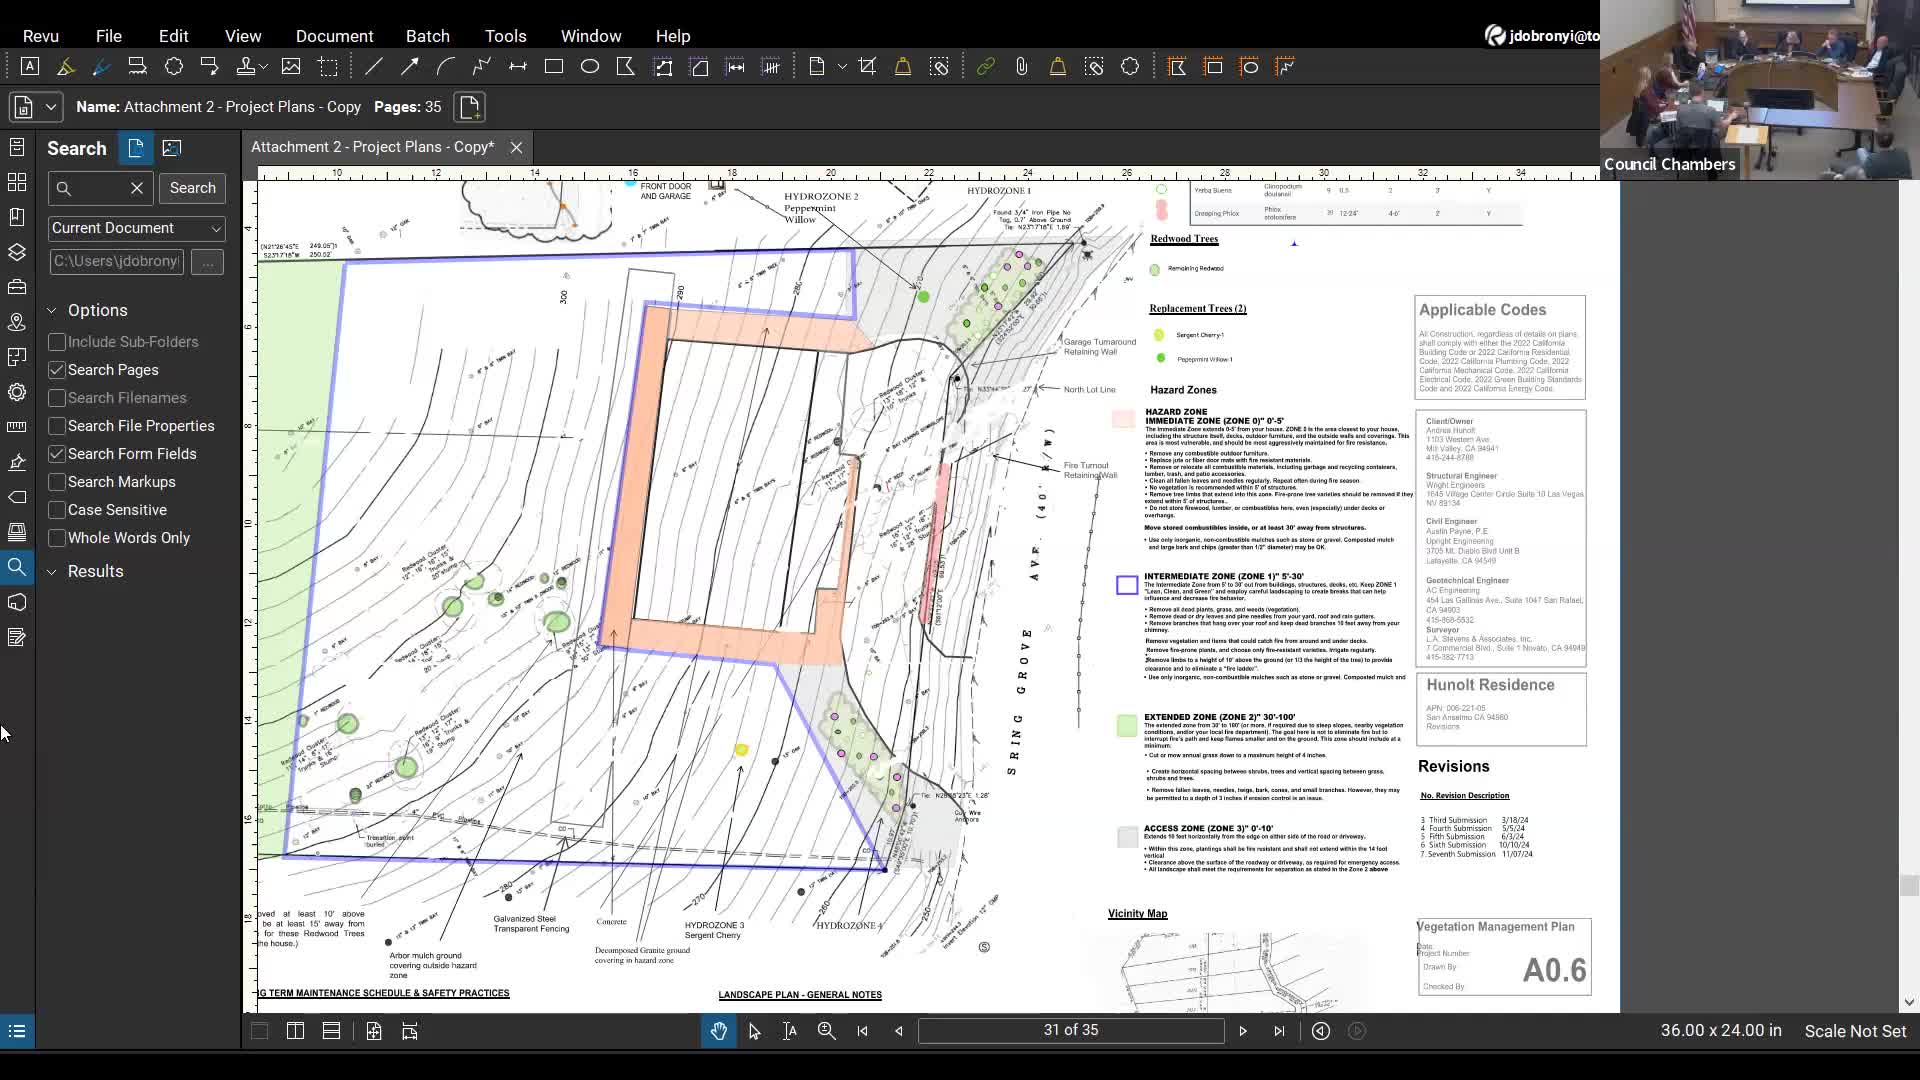
Task: Uncheck Search Pages option
Action: (57, 370)
